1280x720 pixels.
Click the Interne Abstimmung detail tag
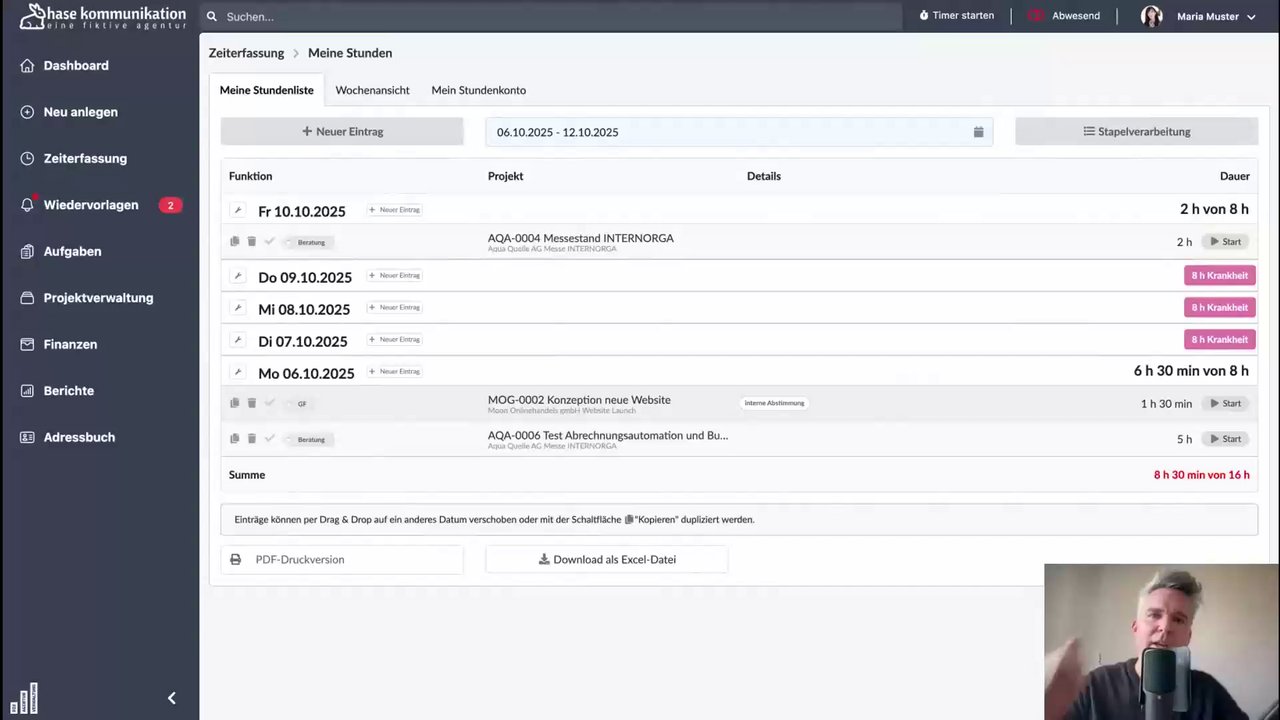point(774,403)
